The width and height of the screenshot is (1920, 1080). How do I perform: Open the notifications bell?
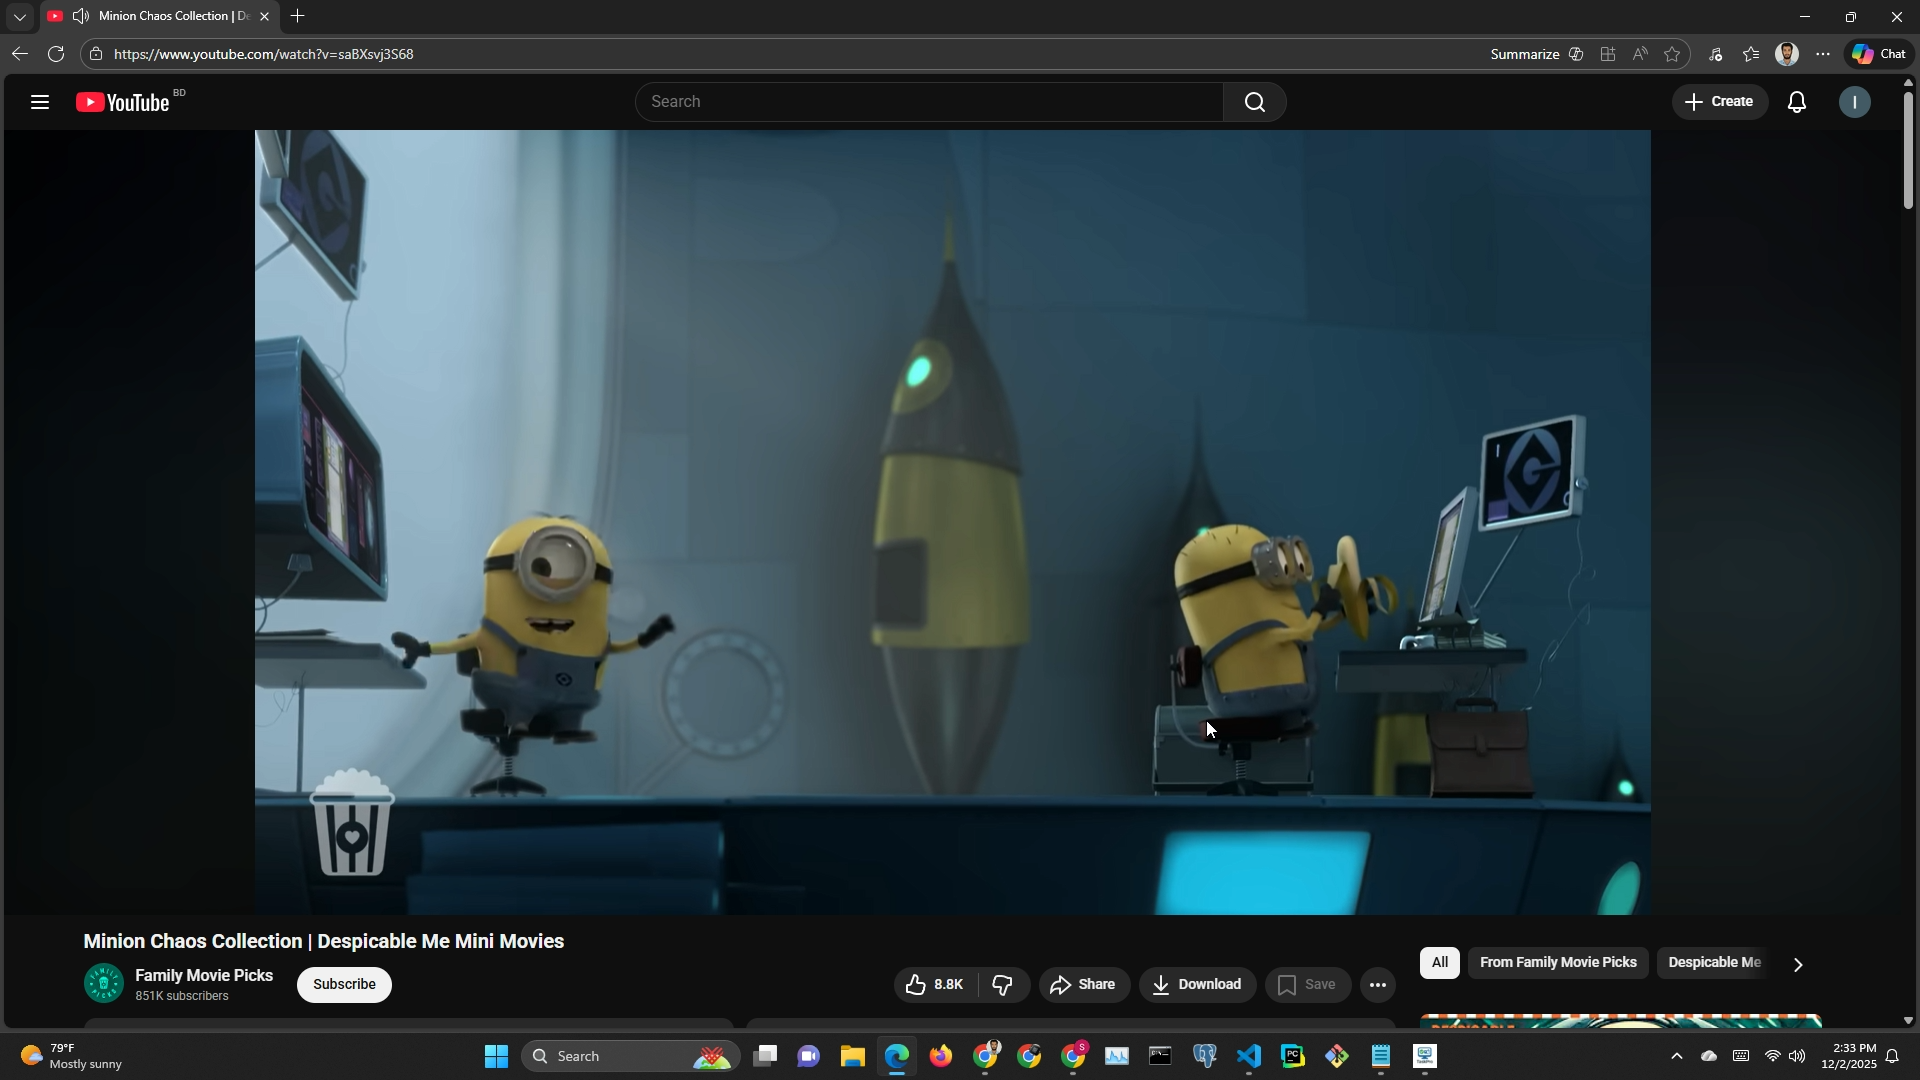click(x=1796, y=102)
